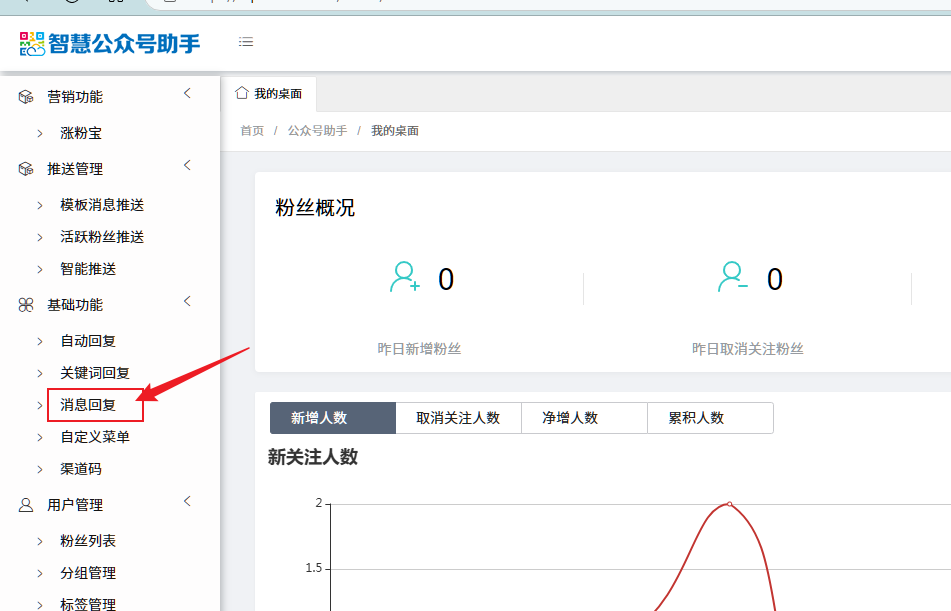Click the new fans user-plus icon
This screenshot has width=951, height=611.
tap(404, 277)
